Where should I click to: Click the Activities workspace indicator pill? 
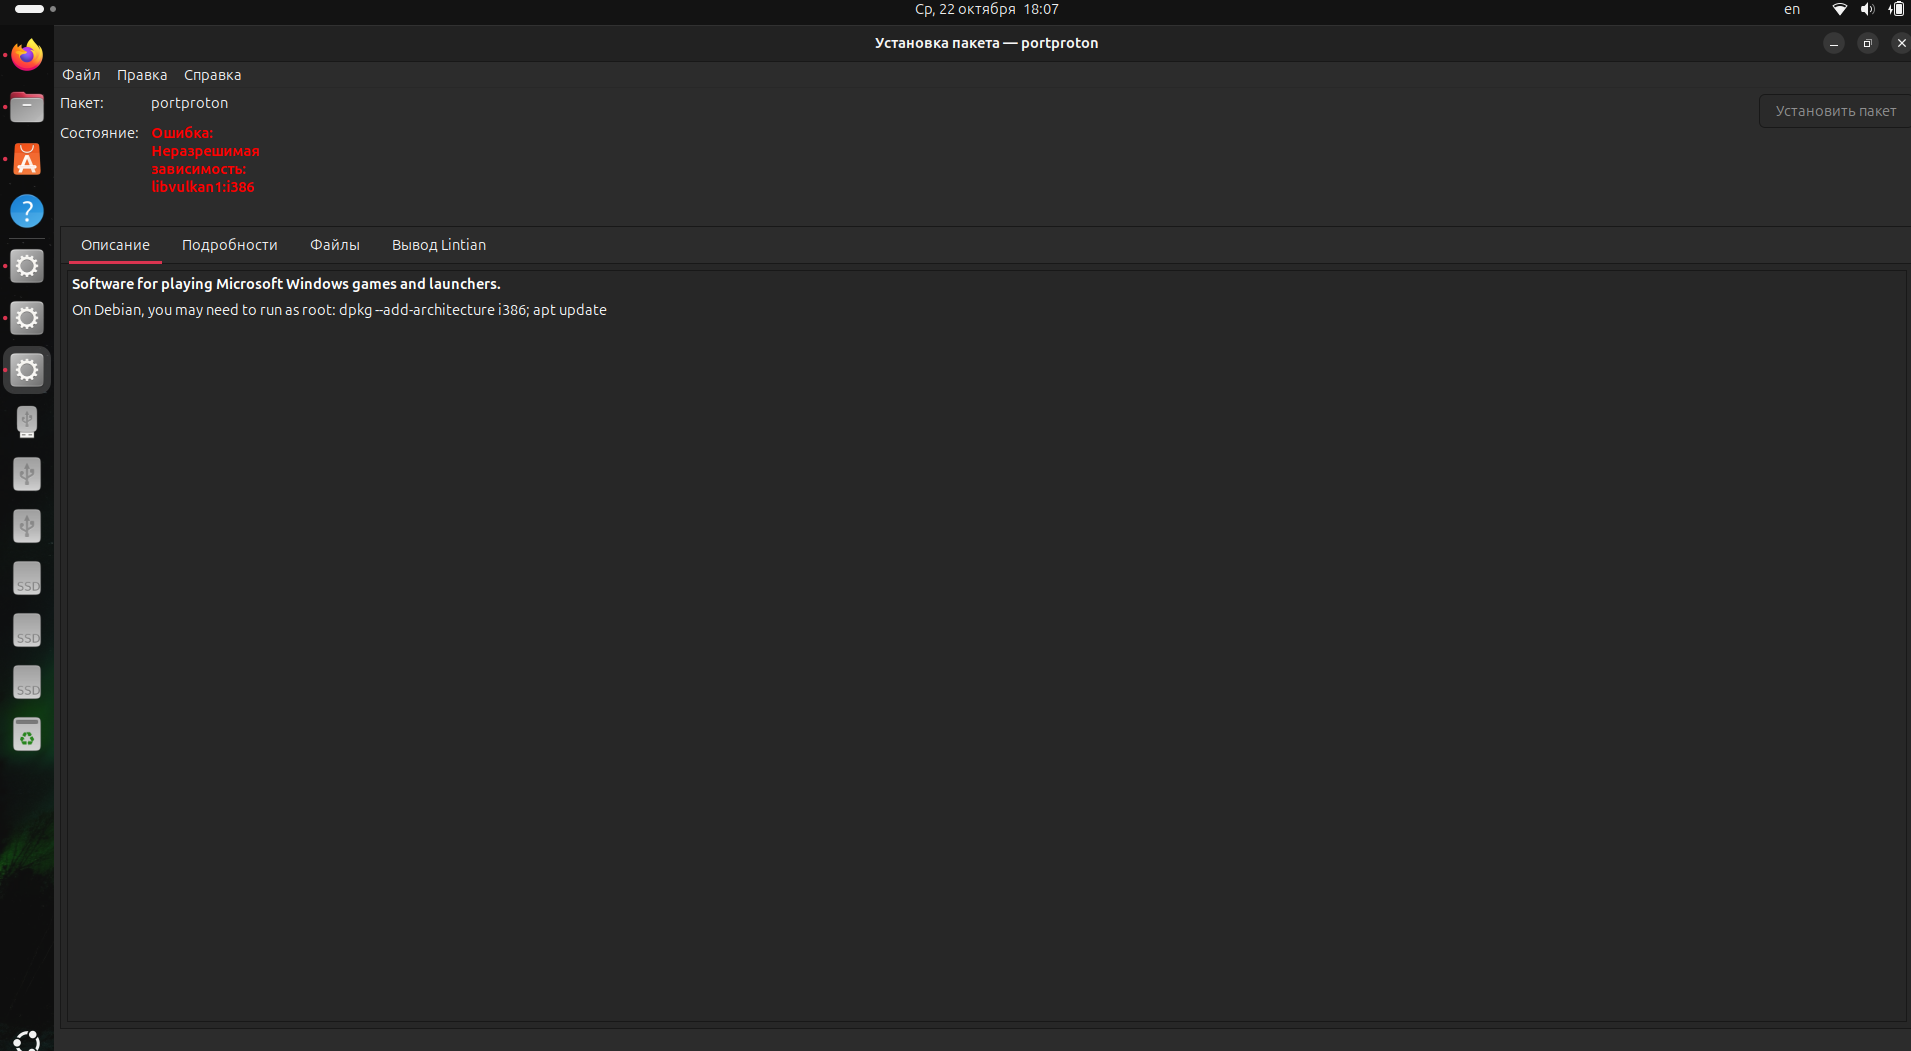[x=29, y=9]
